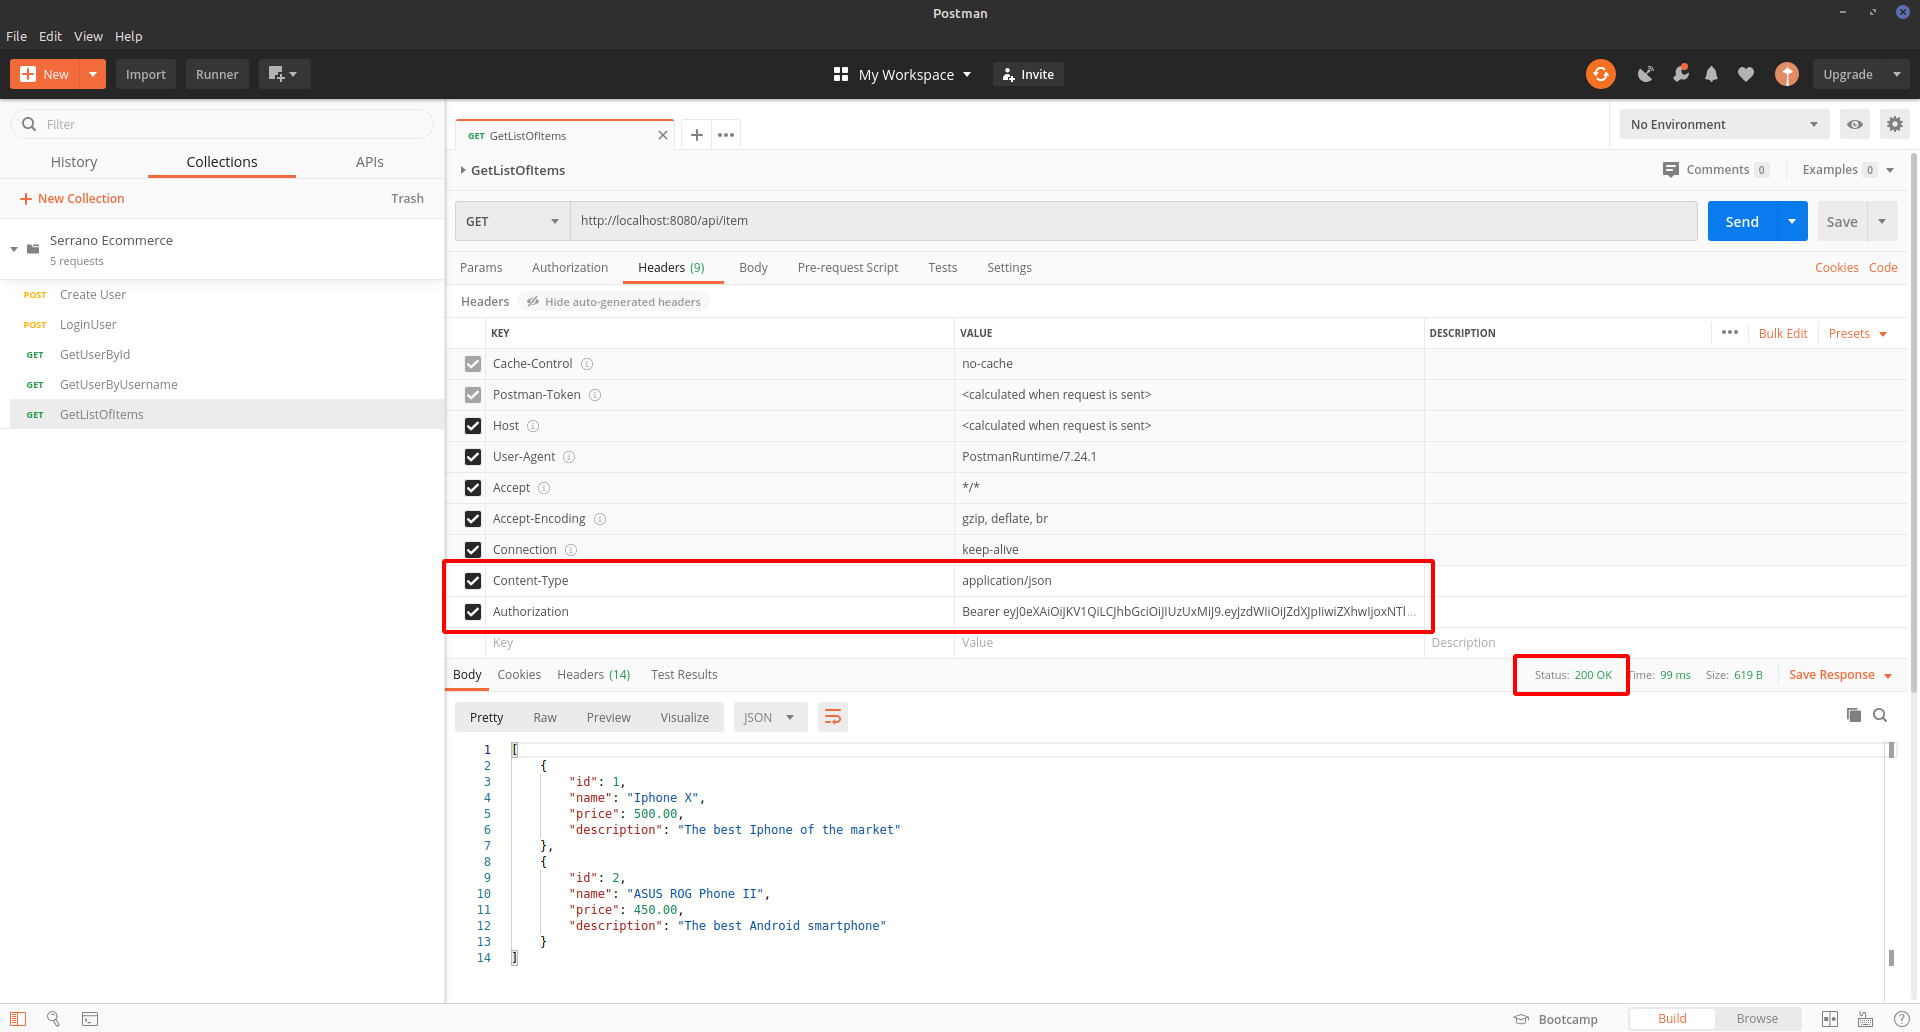Uncheck the Accept header
Screen dimensions: 1920x1032
[x=473, y=488]
